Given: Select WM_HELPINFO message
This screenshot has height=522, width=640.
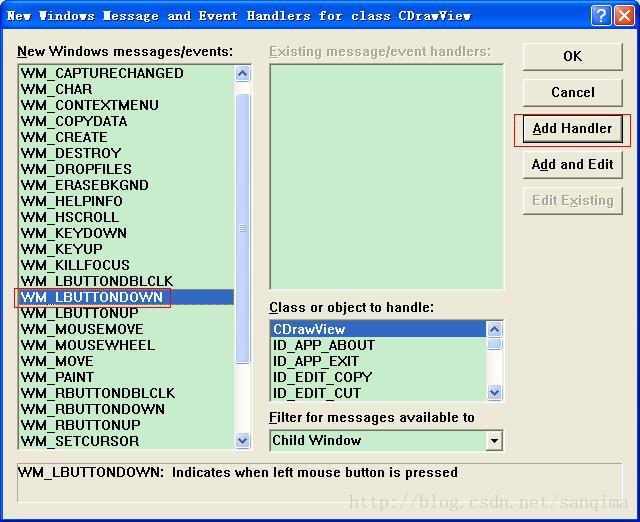Looking at the screenshot, I should (127, 201).
